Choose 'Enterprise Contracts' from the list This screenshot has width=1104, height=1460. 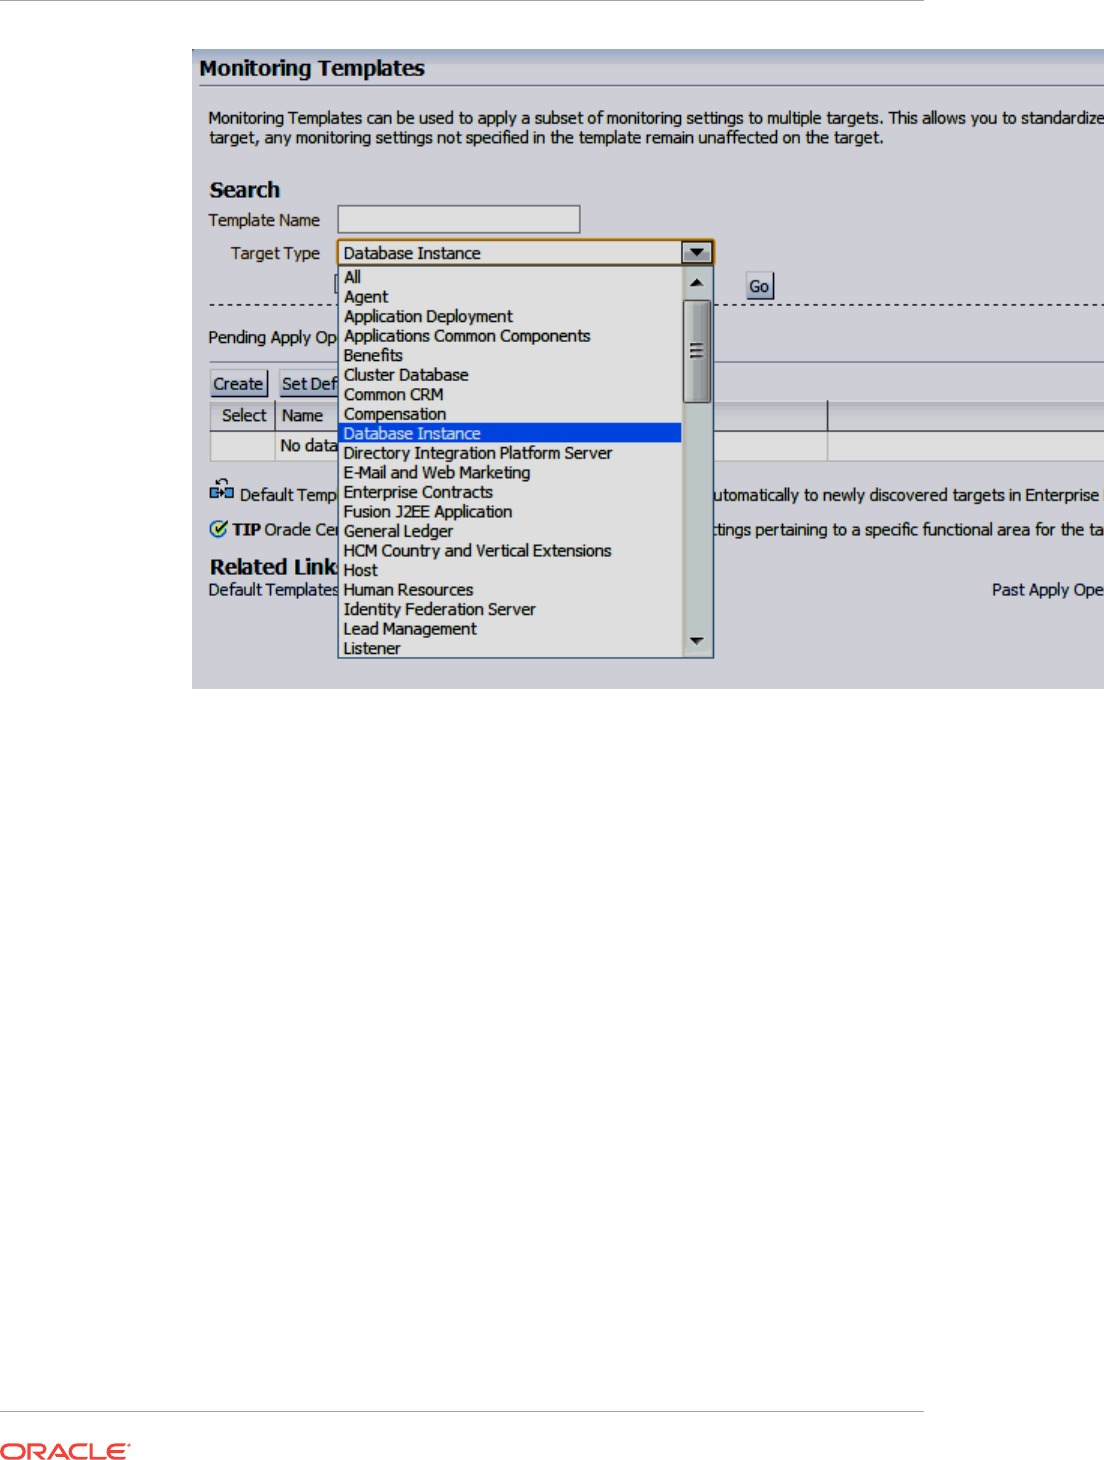pyautogui.click(x=511, y=492)
